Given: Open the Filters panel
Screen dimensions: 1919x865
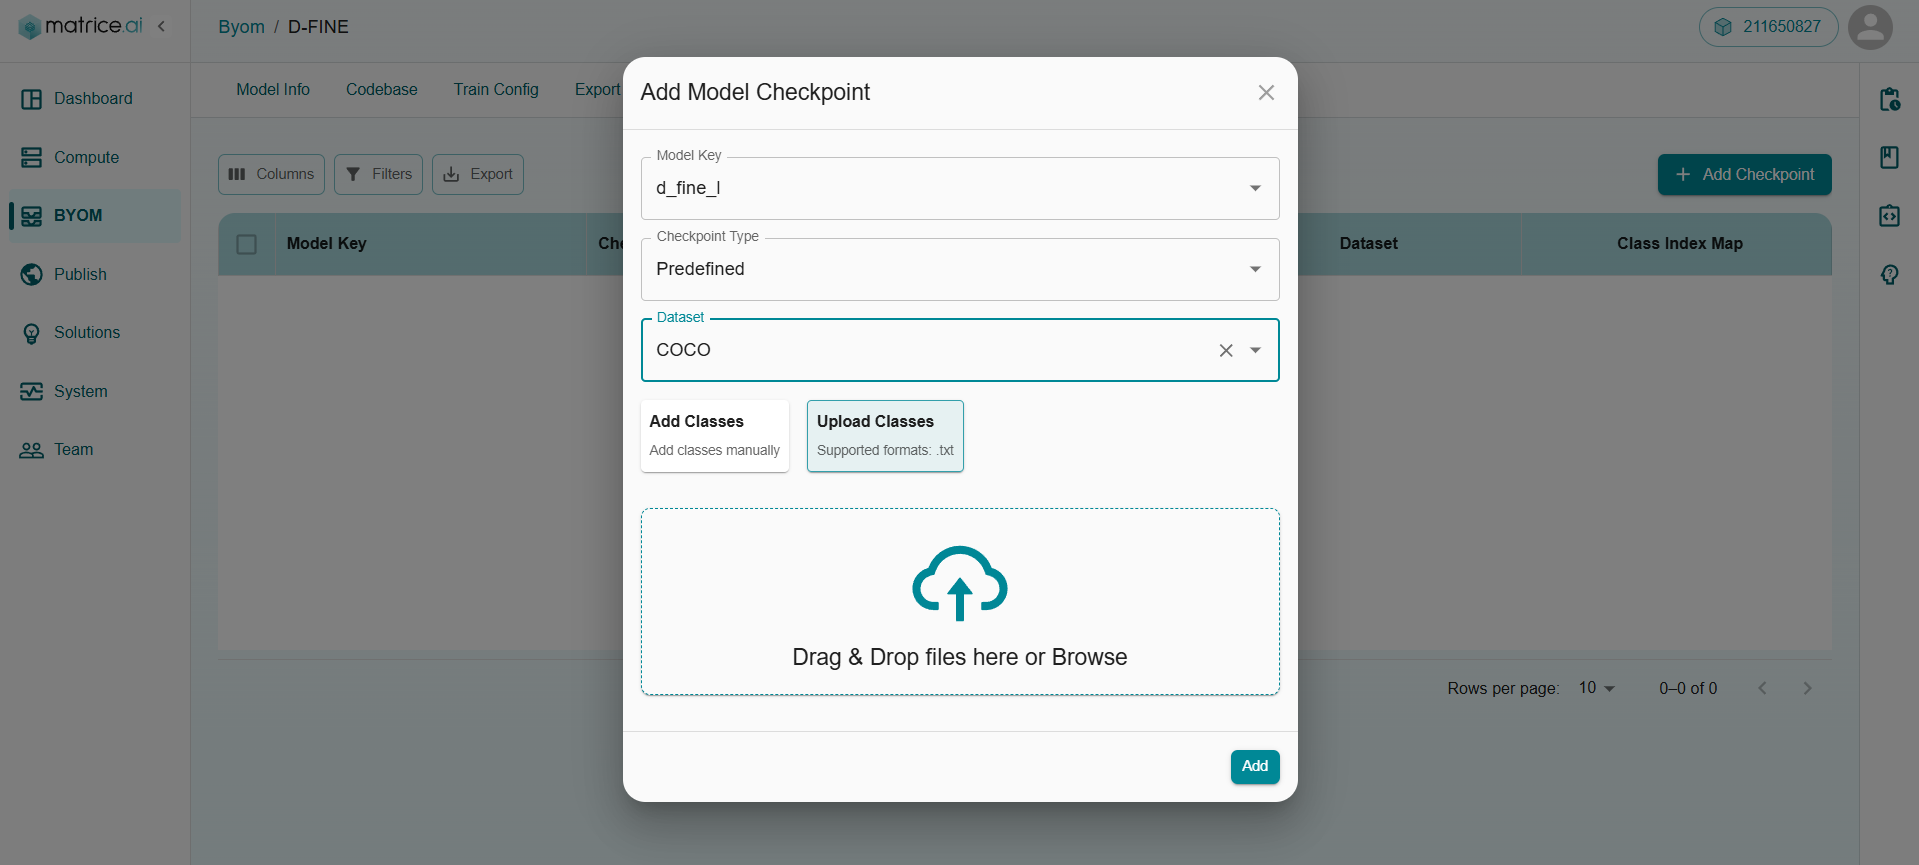Looking at the screenshot, I should coord(378,174).
